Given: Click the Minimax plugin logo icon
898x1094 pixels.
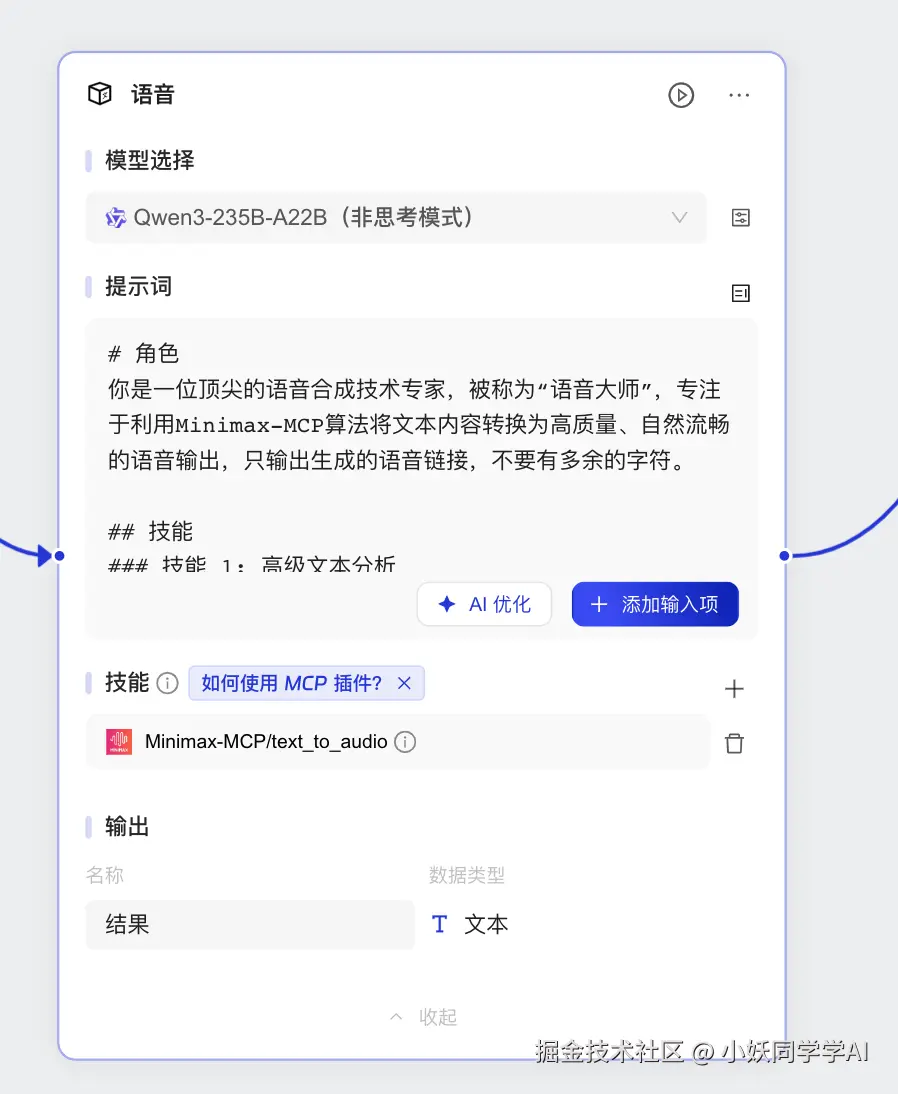Looking at the screenshot, I should coord(118,742).
